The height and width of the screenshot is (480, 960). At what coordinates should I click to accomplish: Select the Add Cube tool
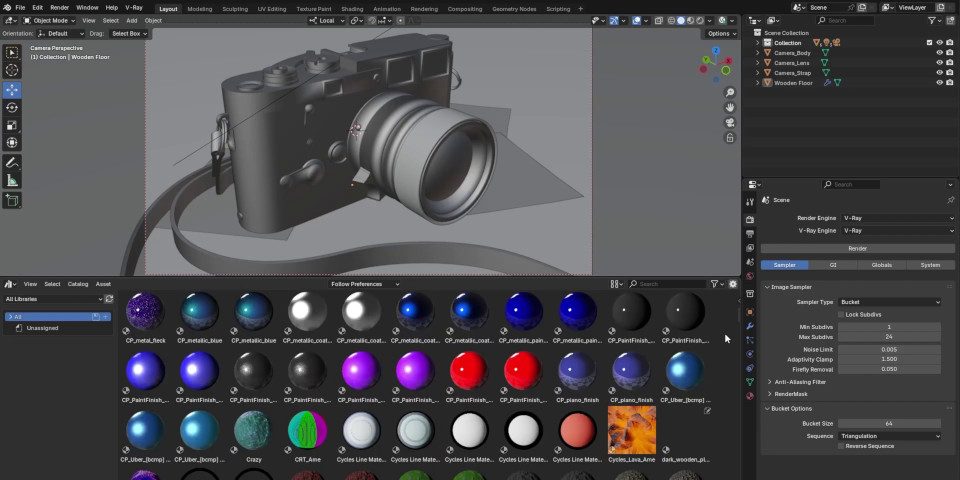pyautogui.click(x=12, y=200)
